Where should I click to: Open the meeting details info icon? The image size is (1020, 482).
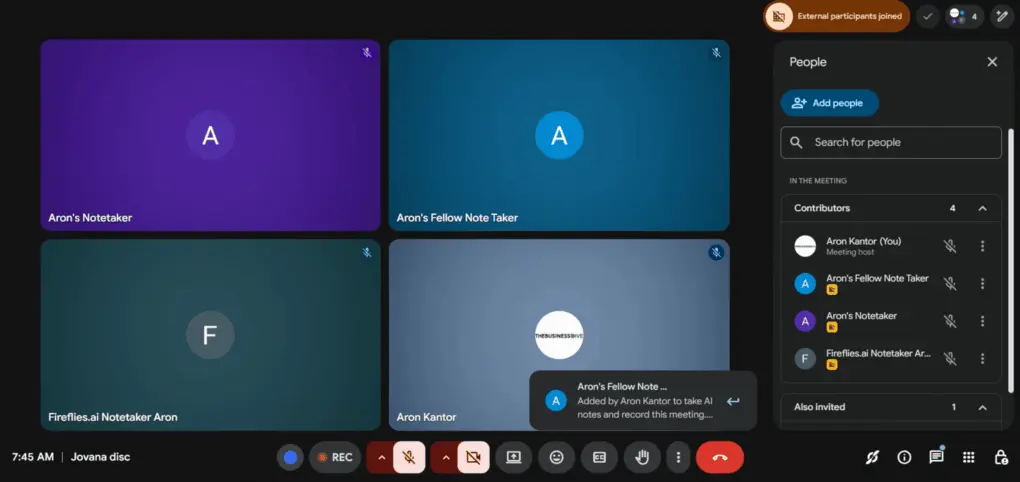point(904,457)
